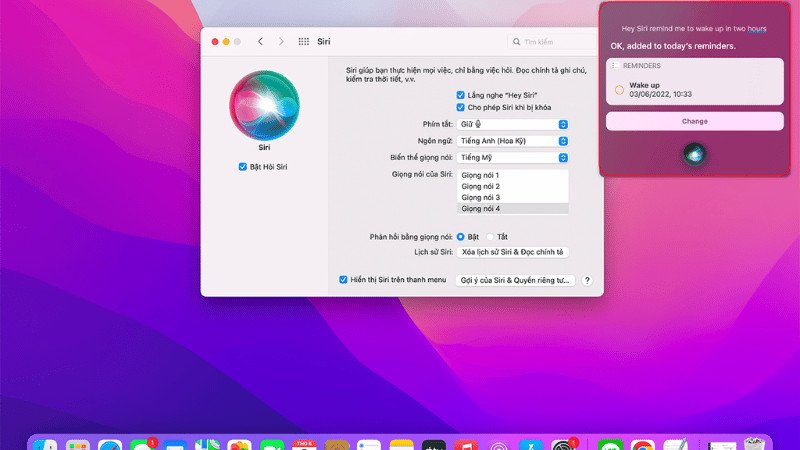Image resolution: width=800 pixels, height=450 pixels.
Task: Open Google Chrome from the Dock
Action: pyautogui.click(x=642, y=445)
